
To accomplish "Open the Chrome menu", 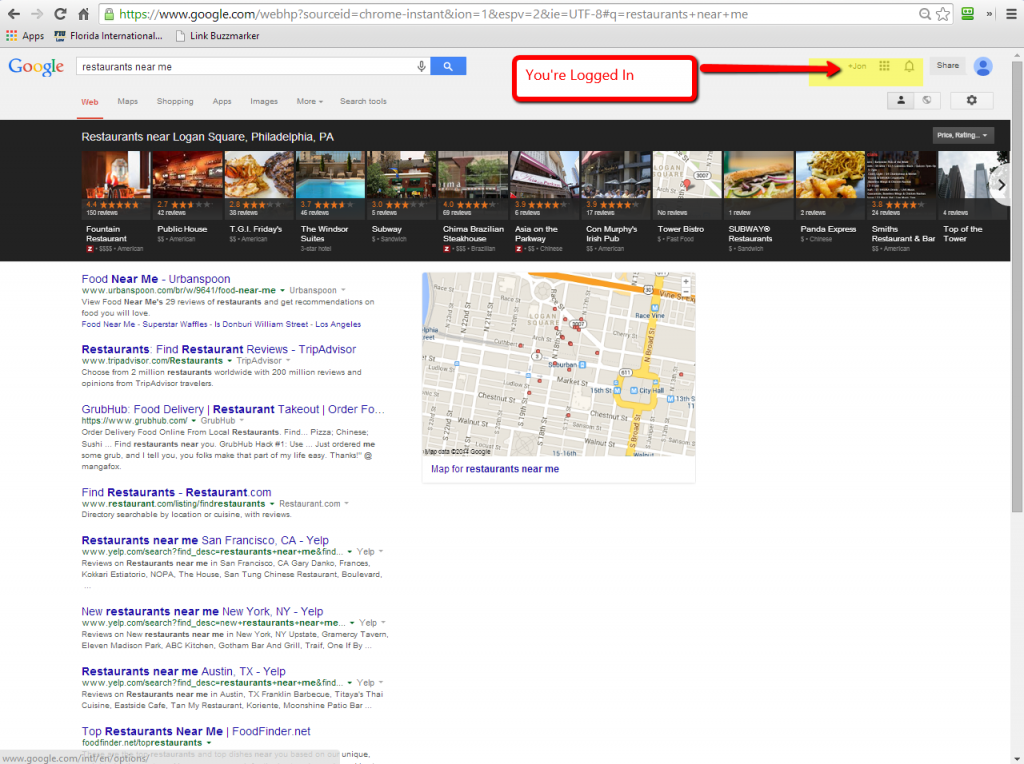I will (x=1011, y=14).
